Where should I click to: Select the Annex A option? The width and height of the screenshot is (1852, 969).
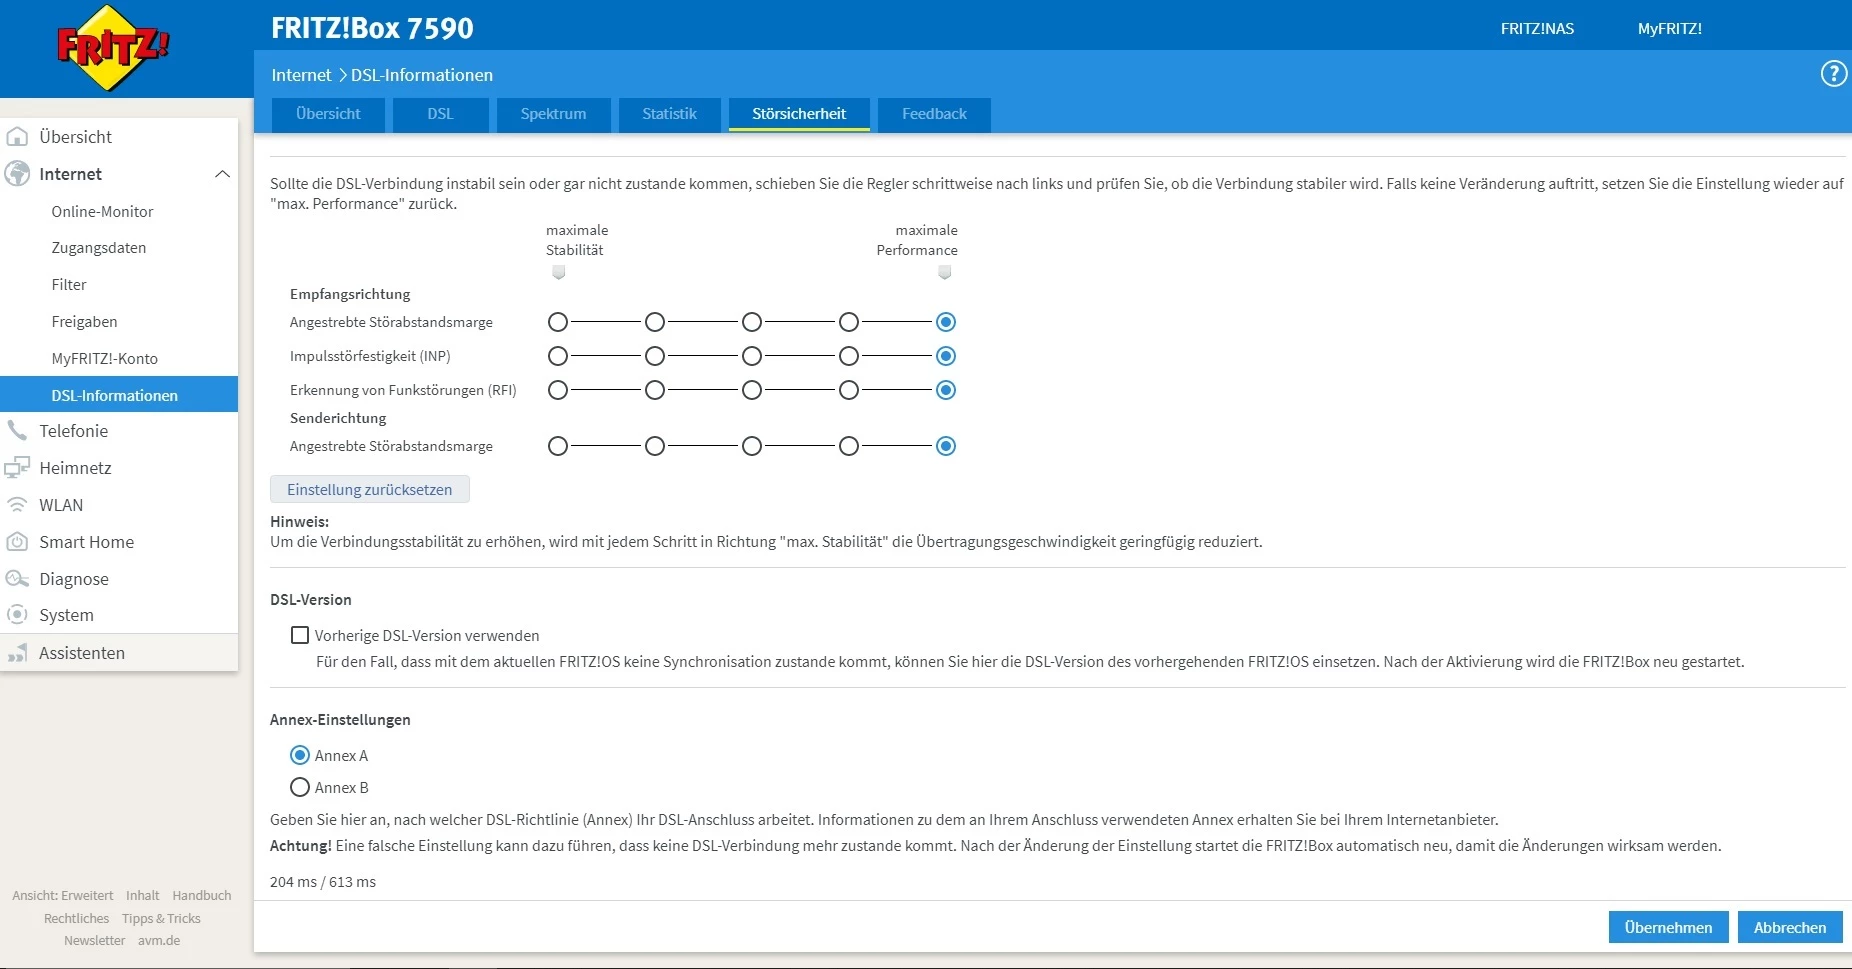click(300, 755)
